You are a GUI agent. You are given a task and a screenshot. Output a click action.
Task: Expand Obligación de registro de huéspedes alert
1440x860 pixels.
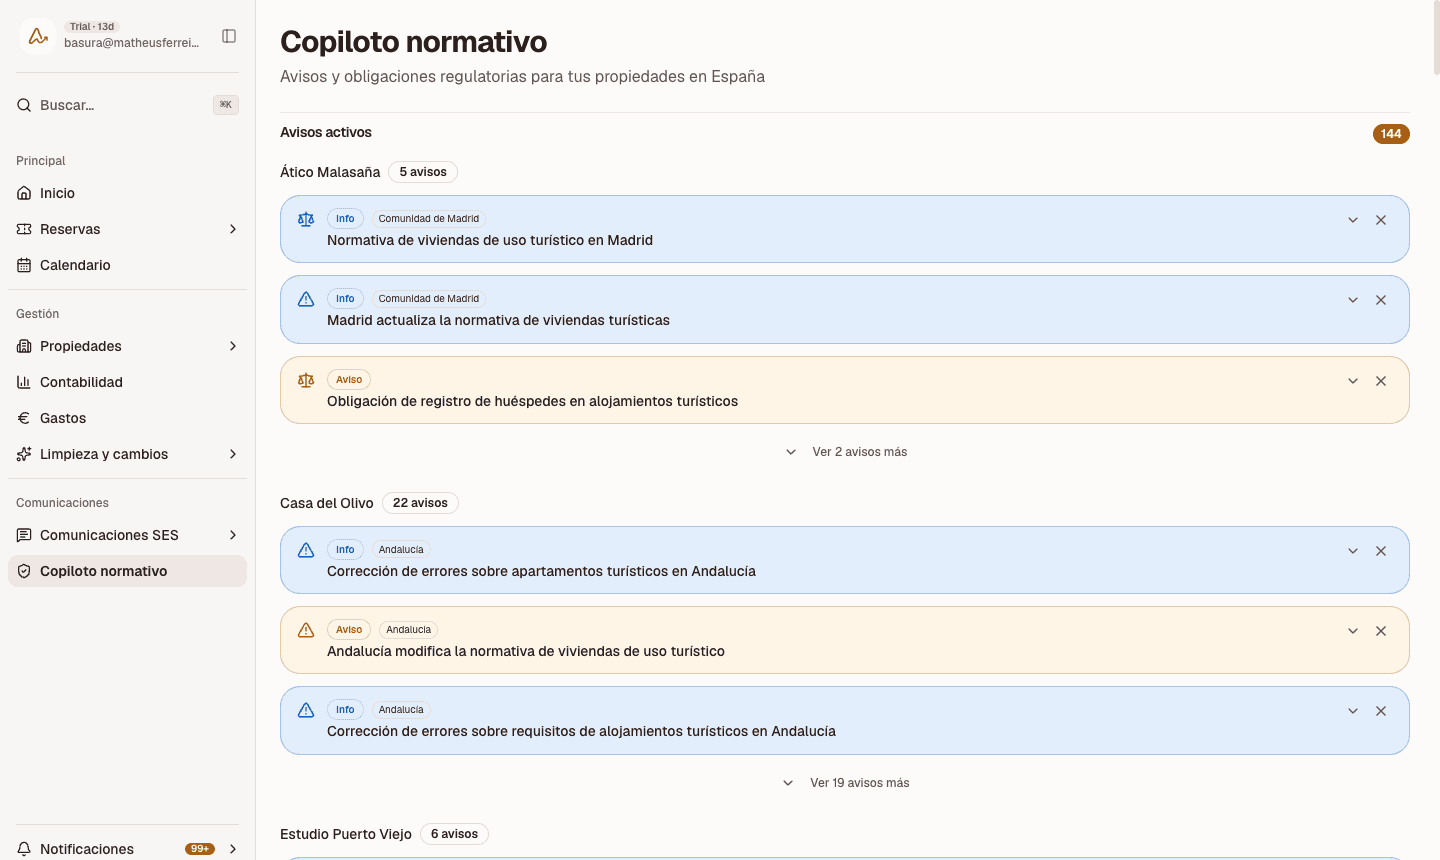[1353, 381]
